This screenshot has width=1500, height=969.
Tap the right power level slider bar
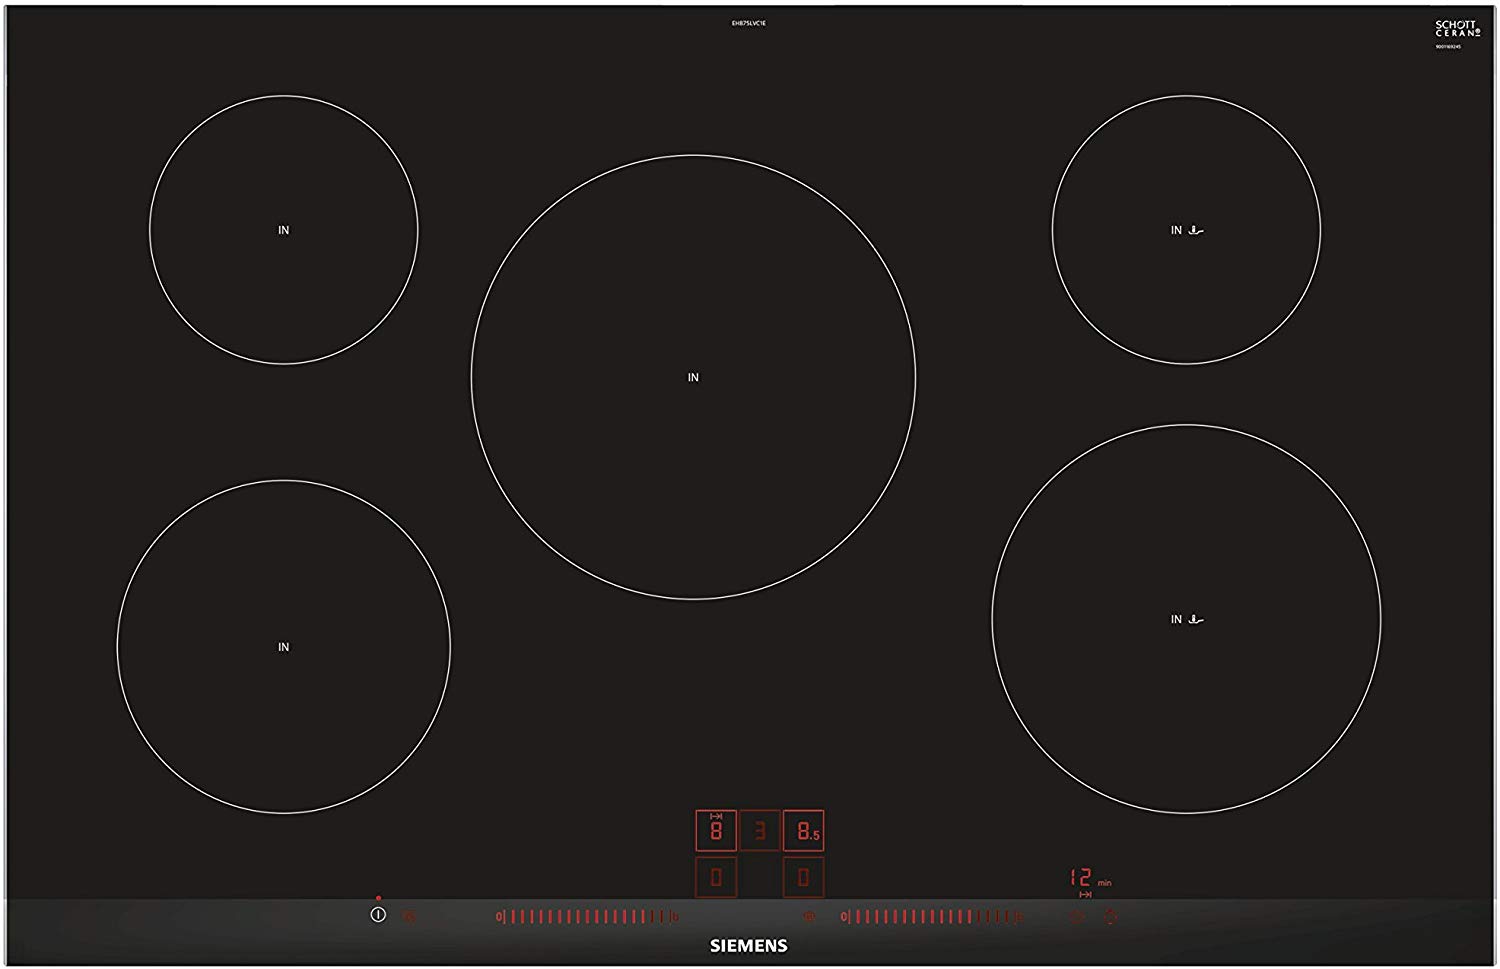[933, 916]
